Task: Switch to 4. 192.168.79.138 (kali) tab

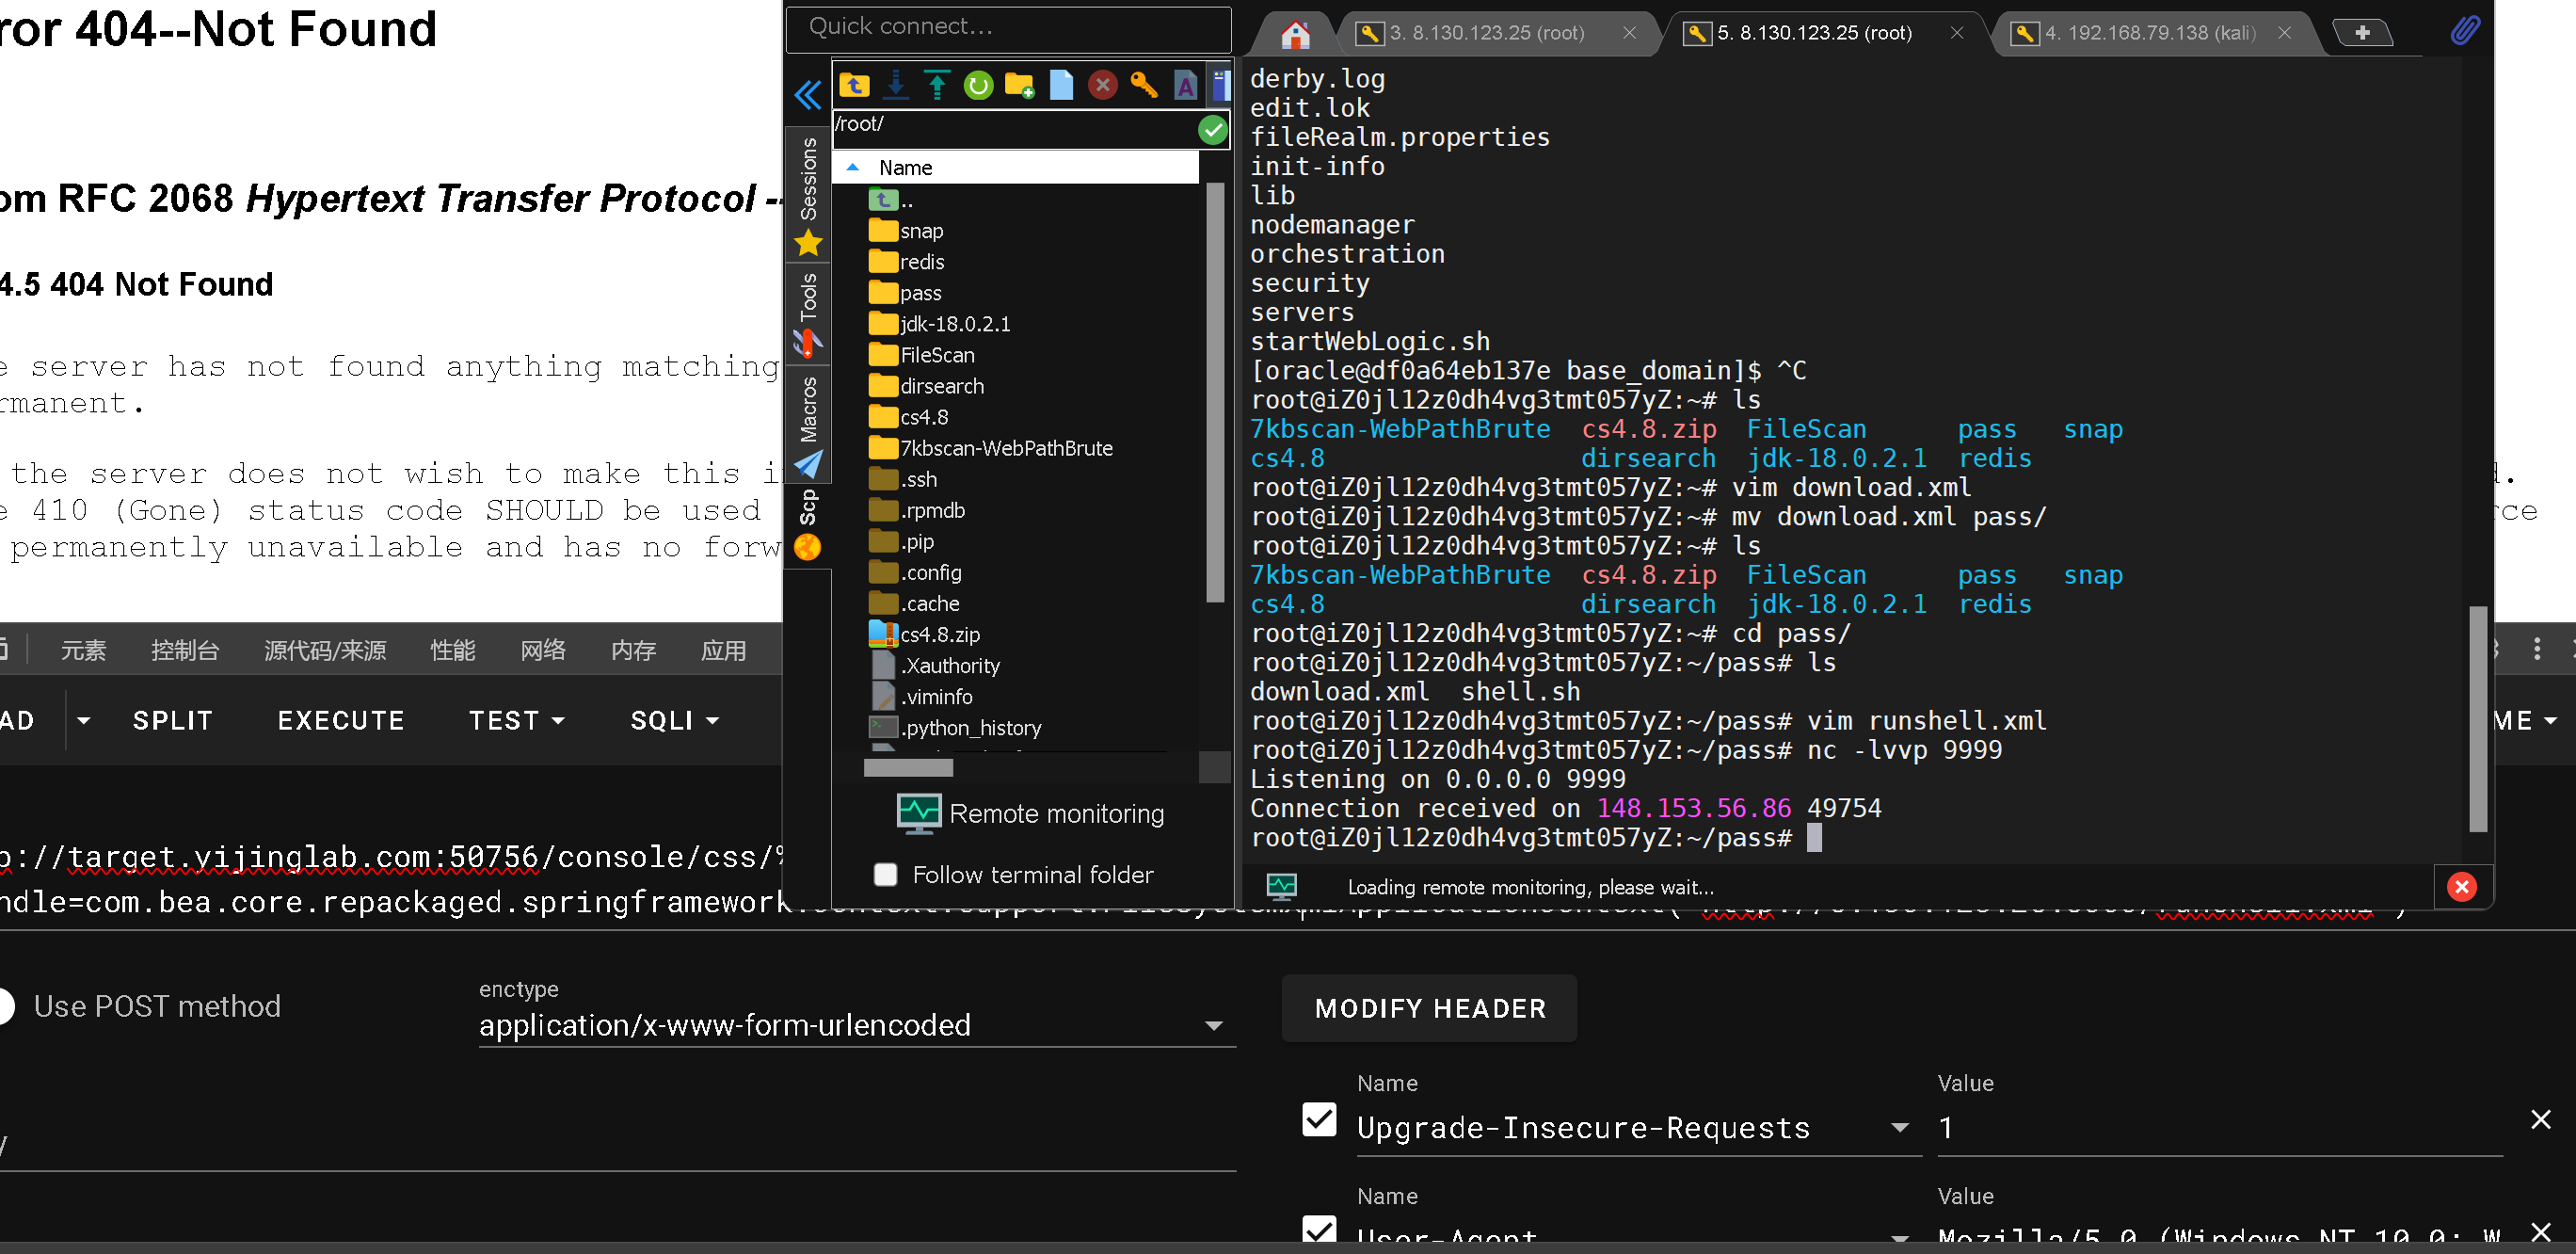Action: pyautogui.click(x=2149, y=33)
